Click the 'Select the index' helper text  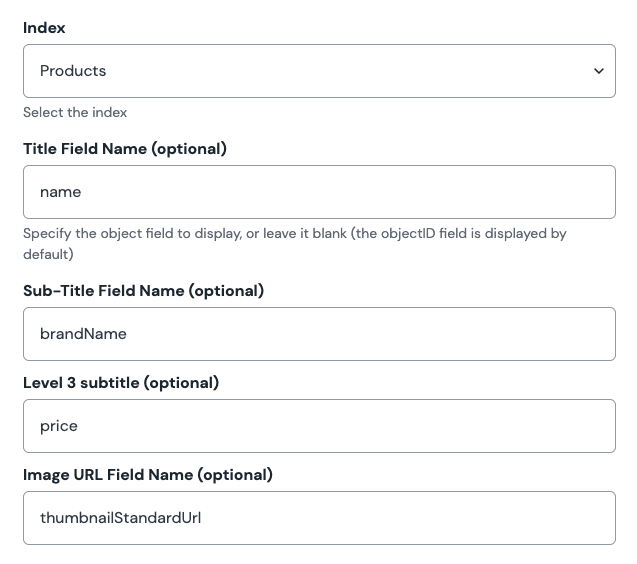(75, 112)
